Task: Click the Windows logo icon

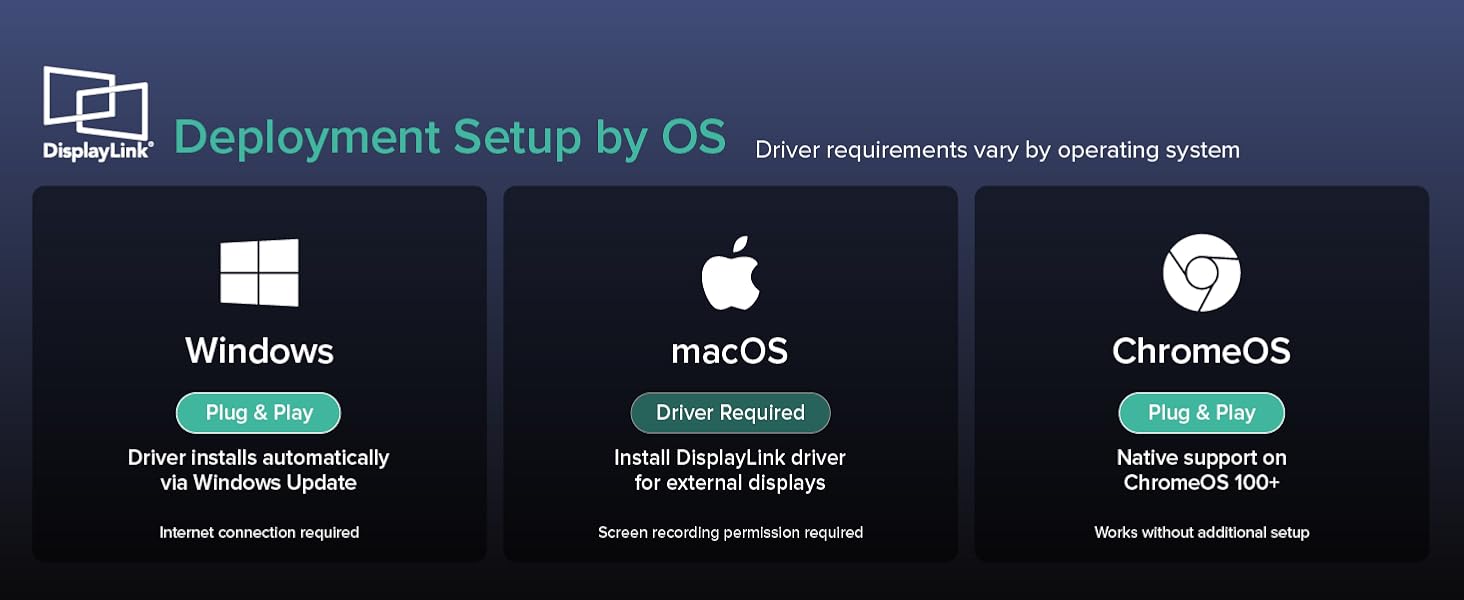Action: tap(259, 272)
